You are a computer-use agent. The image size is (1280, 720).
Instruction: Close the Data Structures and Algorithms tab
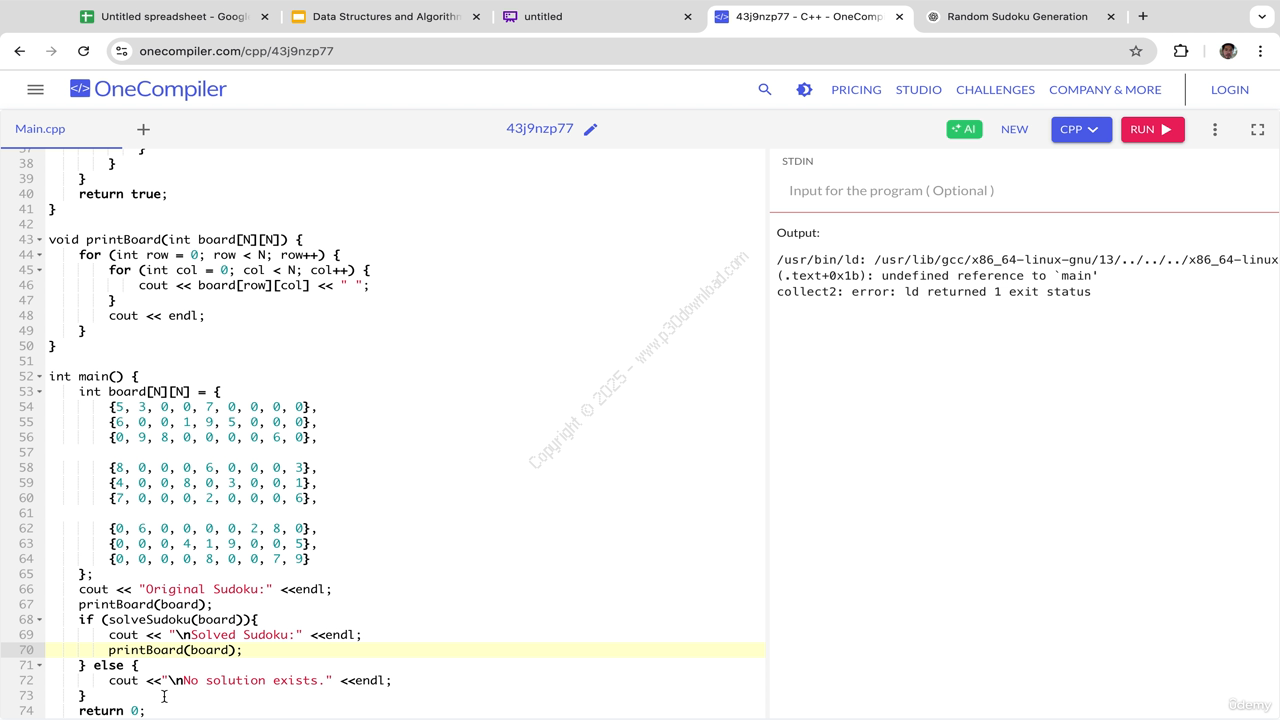coord(476,17)
